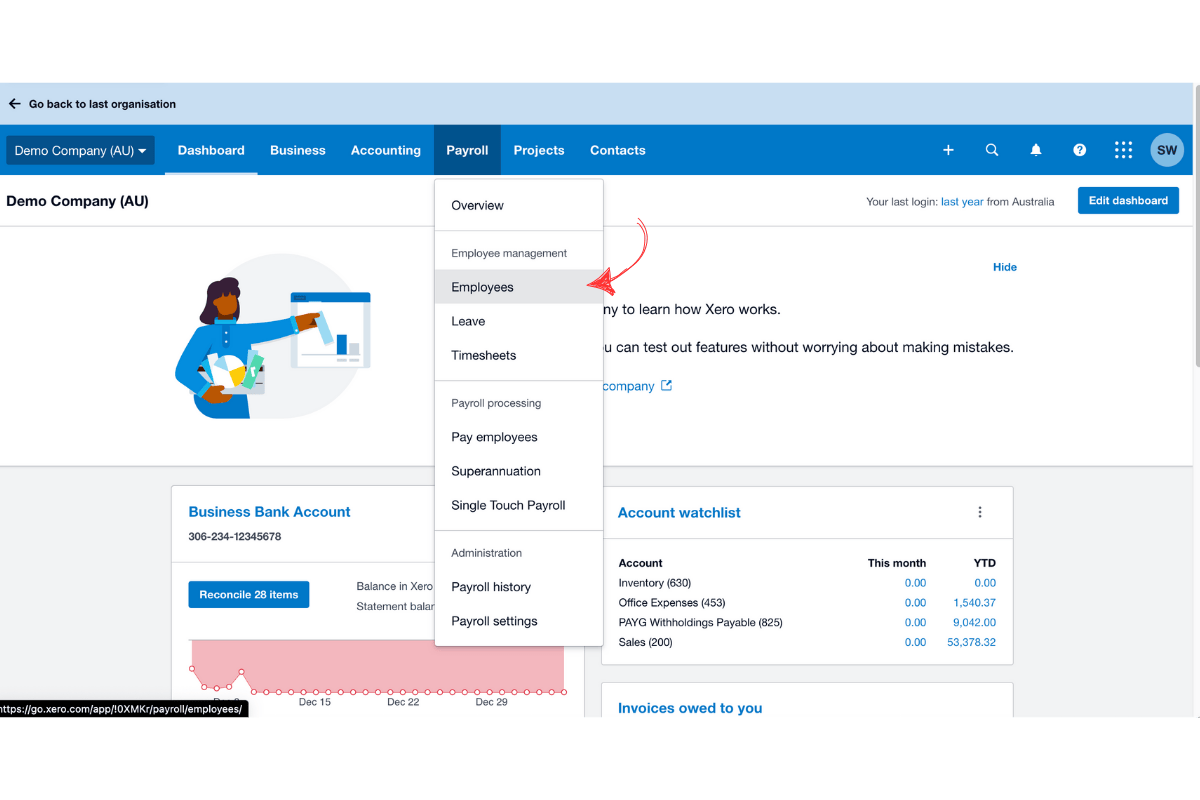The height and width of the screenshot is (800, 1200).
Task: Click Reconcile 28 items
Action: pyautogui.click(x=248, y=593)
